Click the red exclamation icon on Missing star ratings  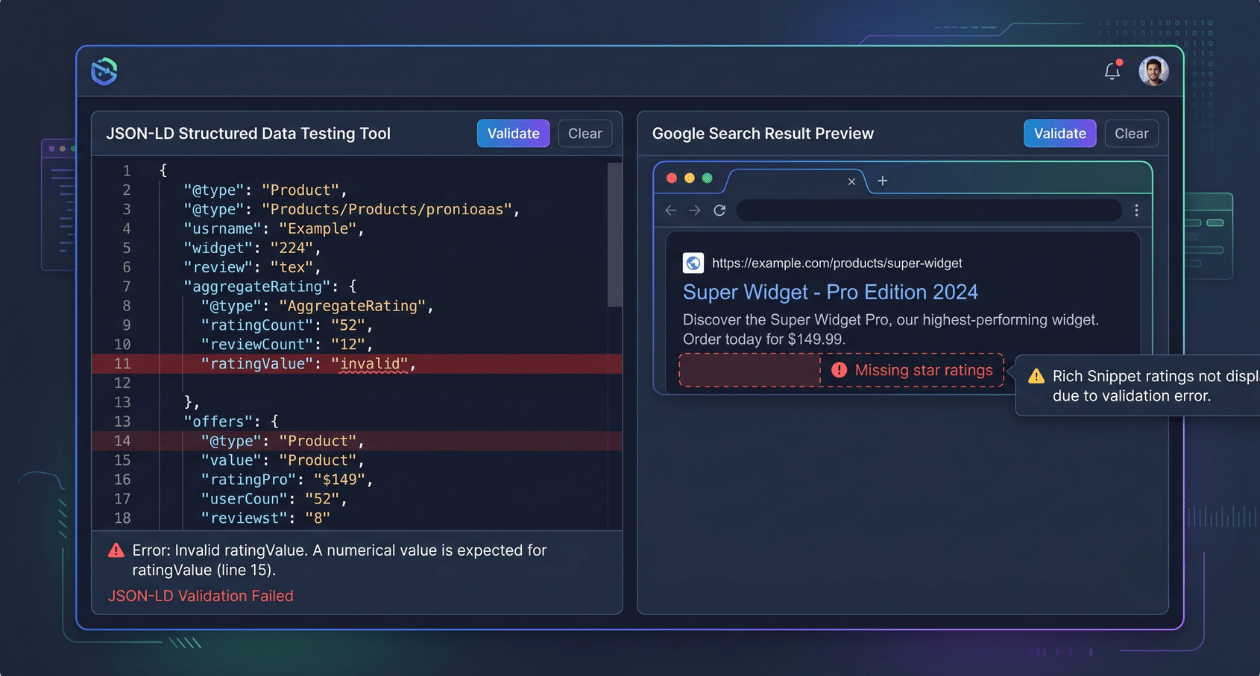pyautogui.click(x=837, y=370)
